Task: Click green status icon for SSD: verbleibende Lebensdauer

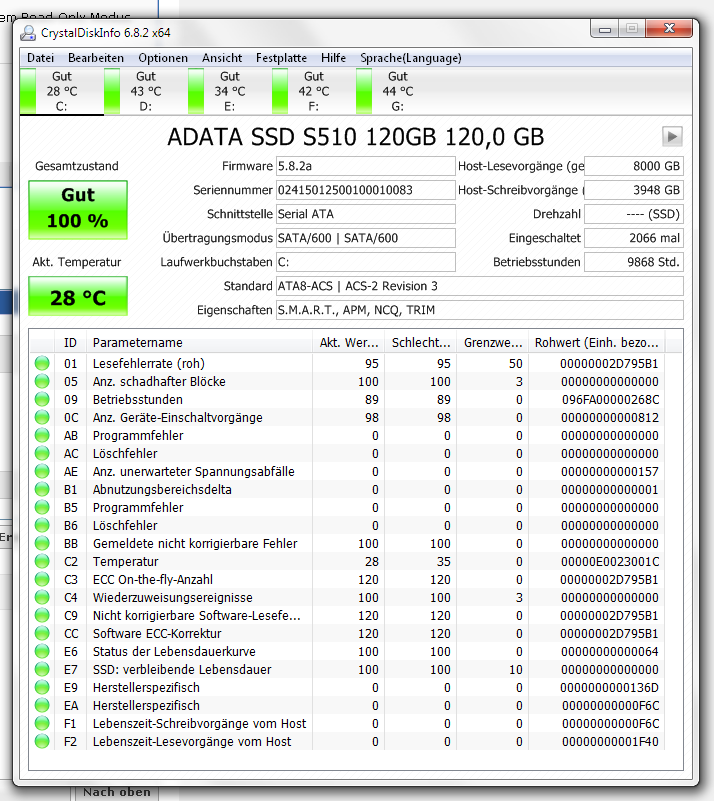Action: tap(42, 669)
